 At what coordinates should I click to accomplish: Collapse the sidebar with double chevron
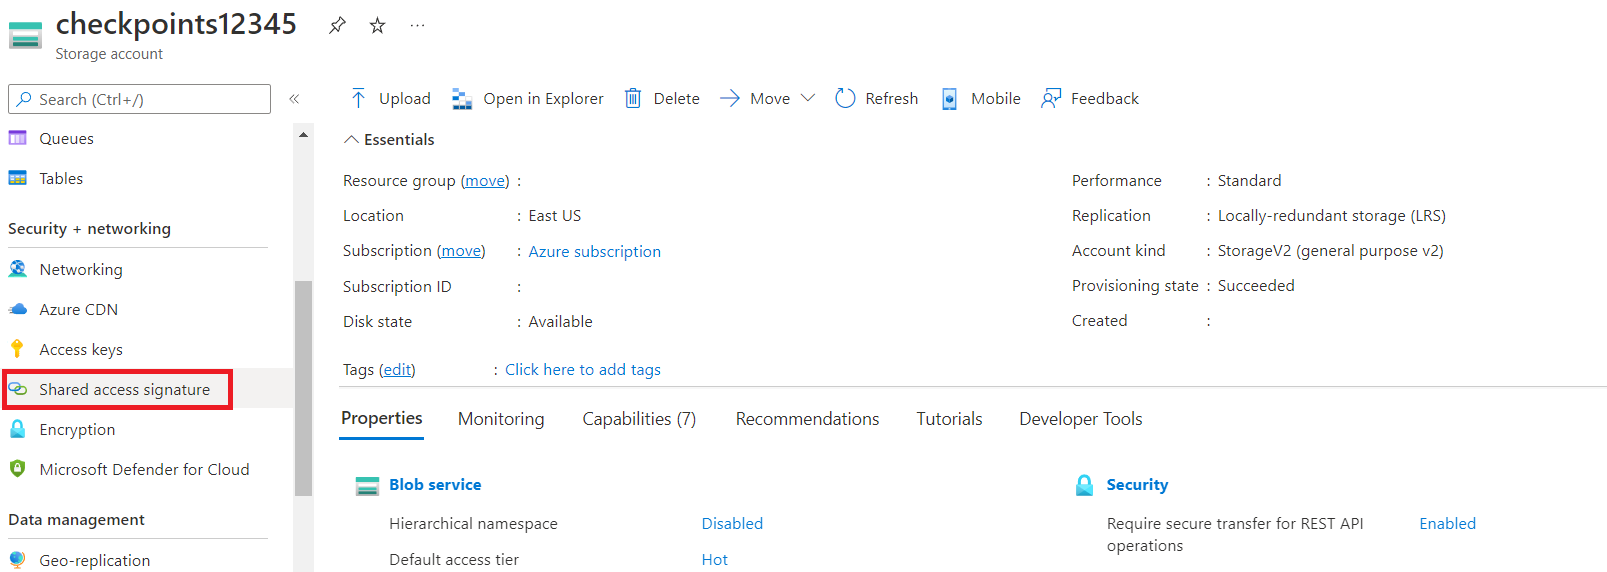294,99
